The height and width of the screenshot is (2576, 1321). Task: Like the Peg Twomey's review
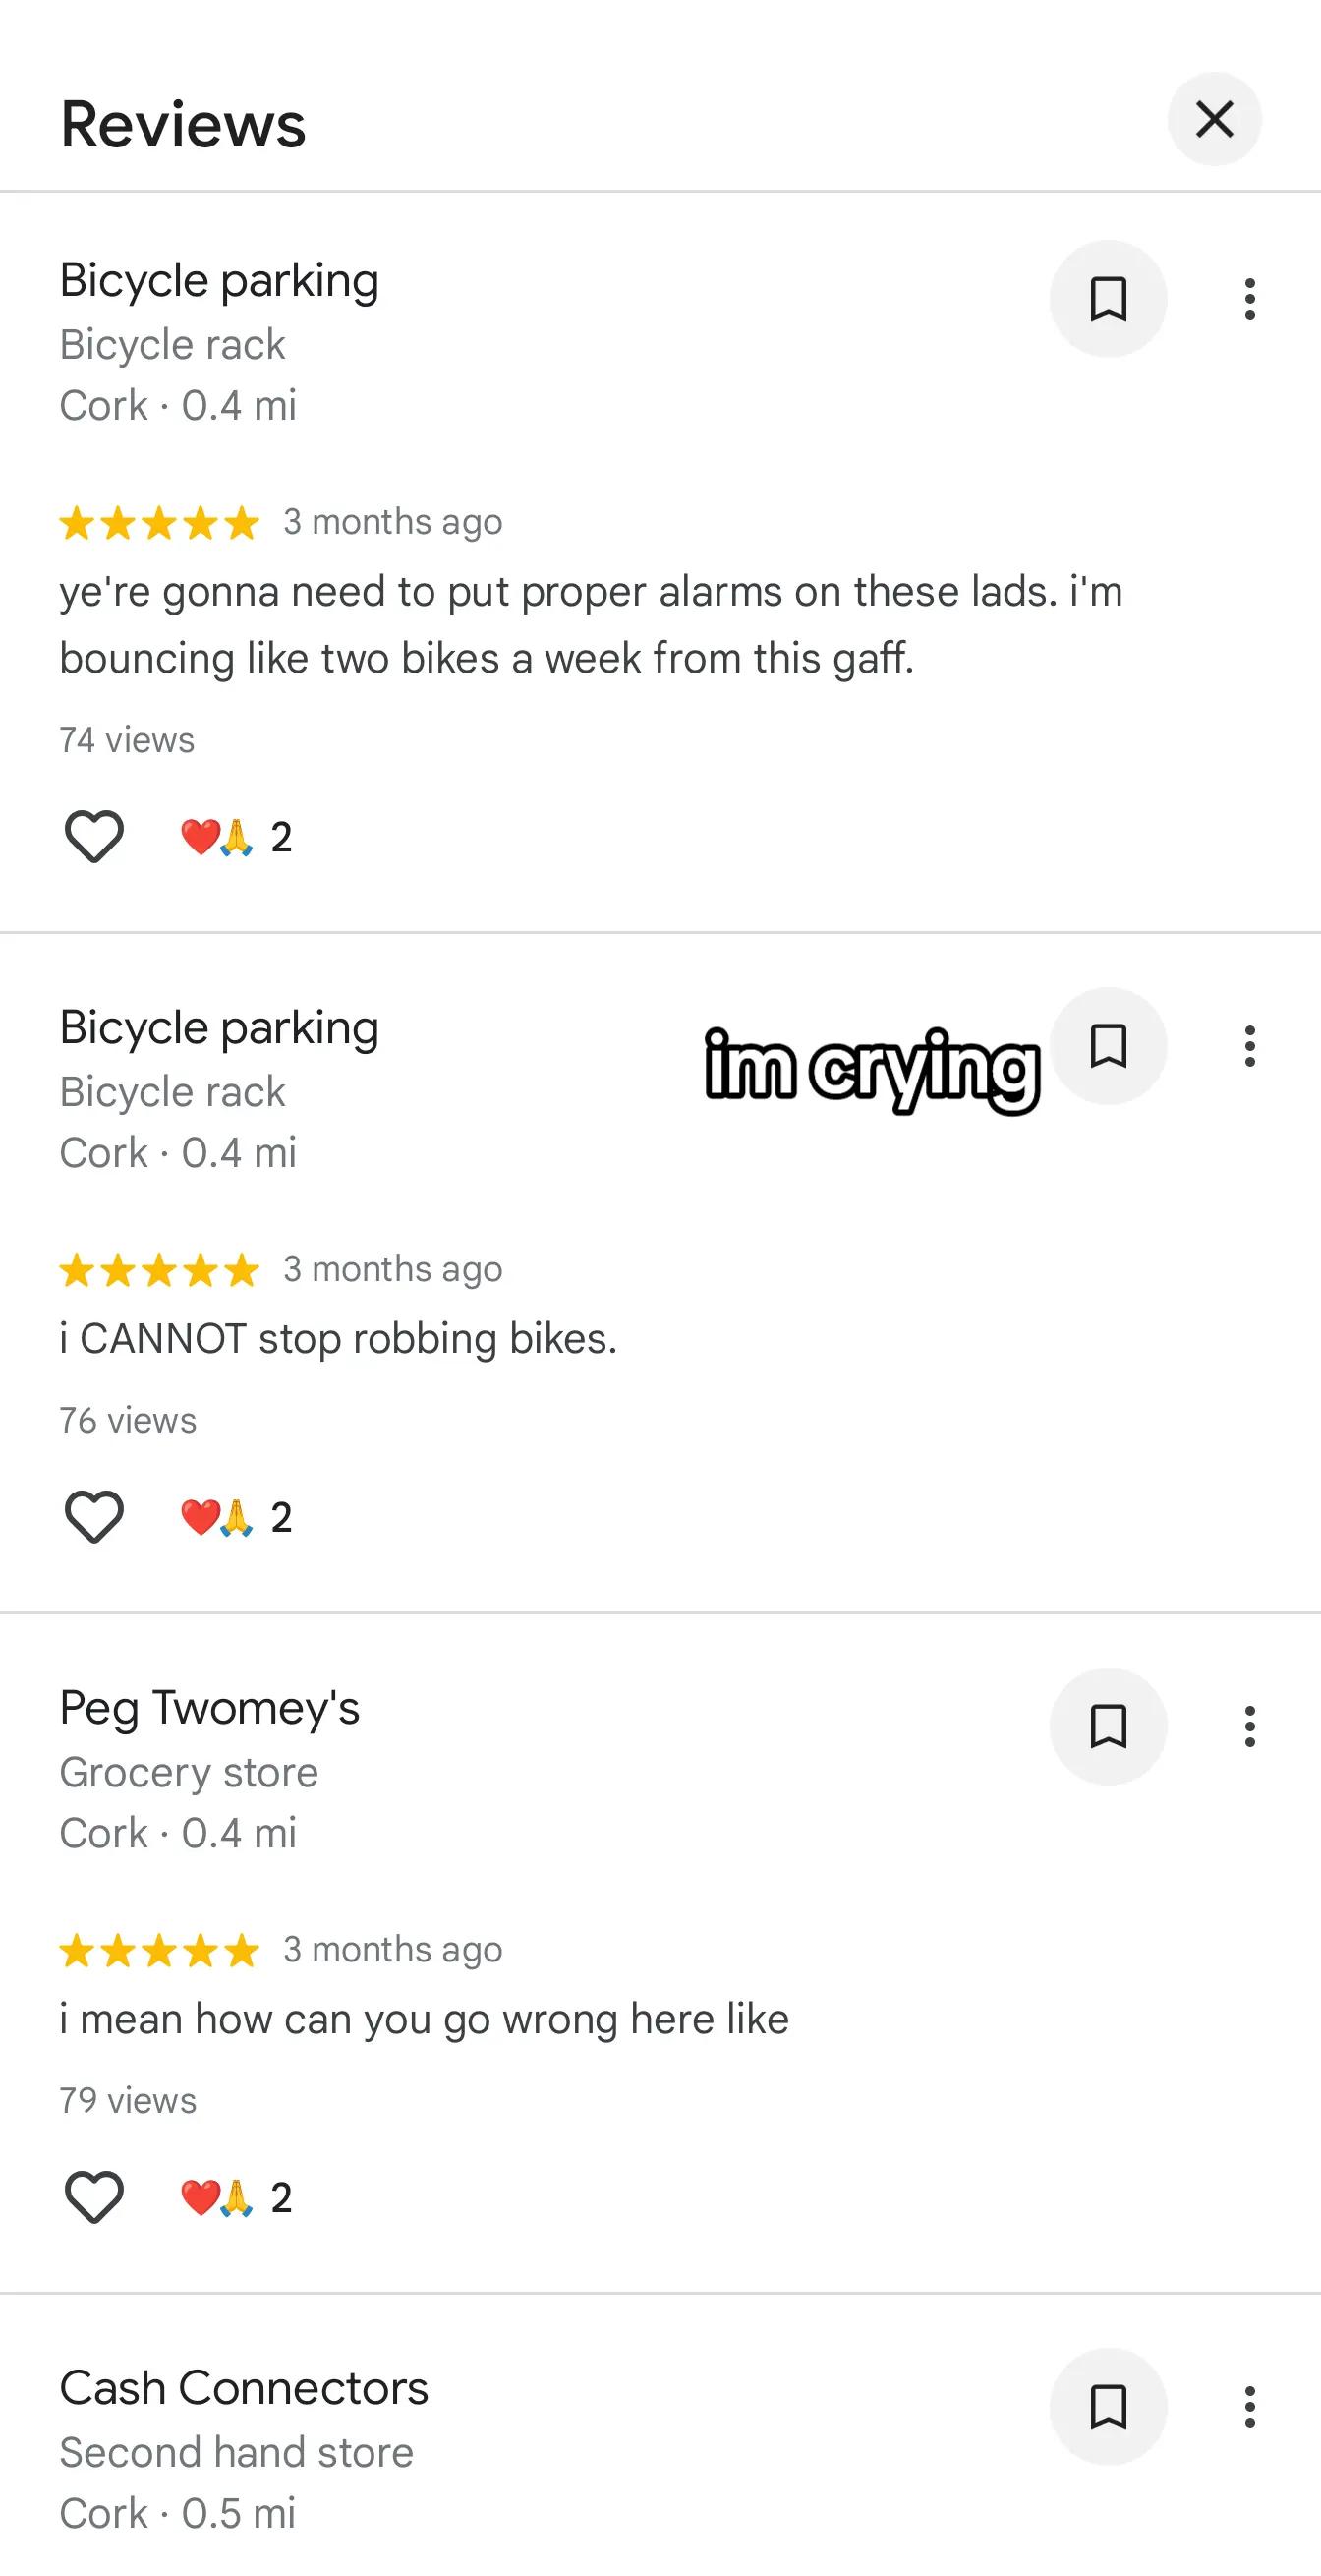tap(94, 2196)
